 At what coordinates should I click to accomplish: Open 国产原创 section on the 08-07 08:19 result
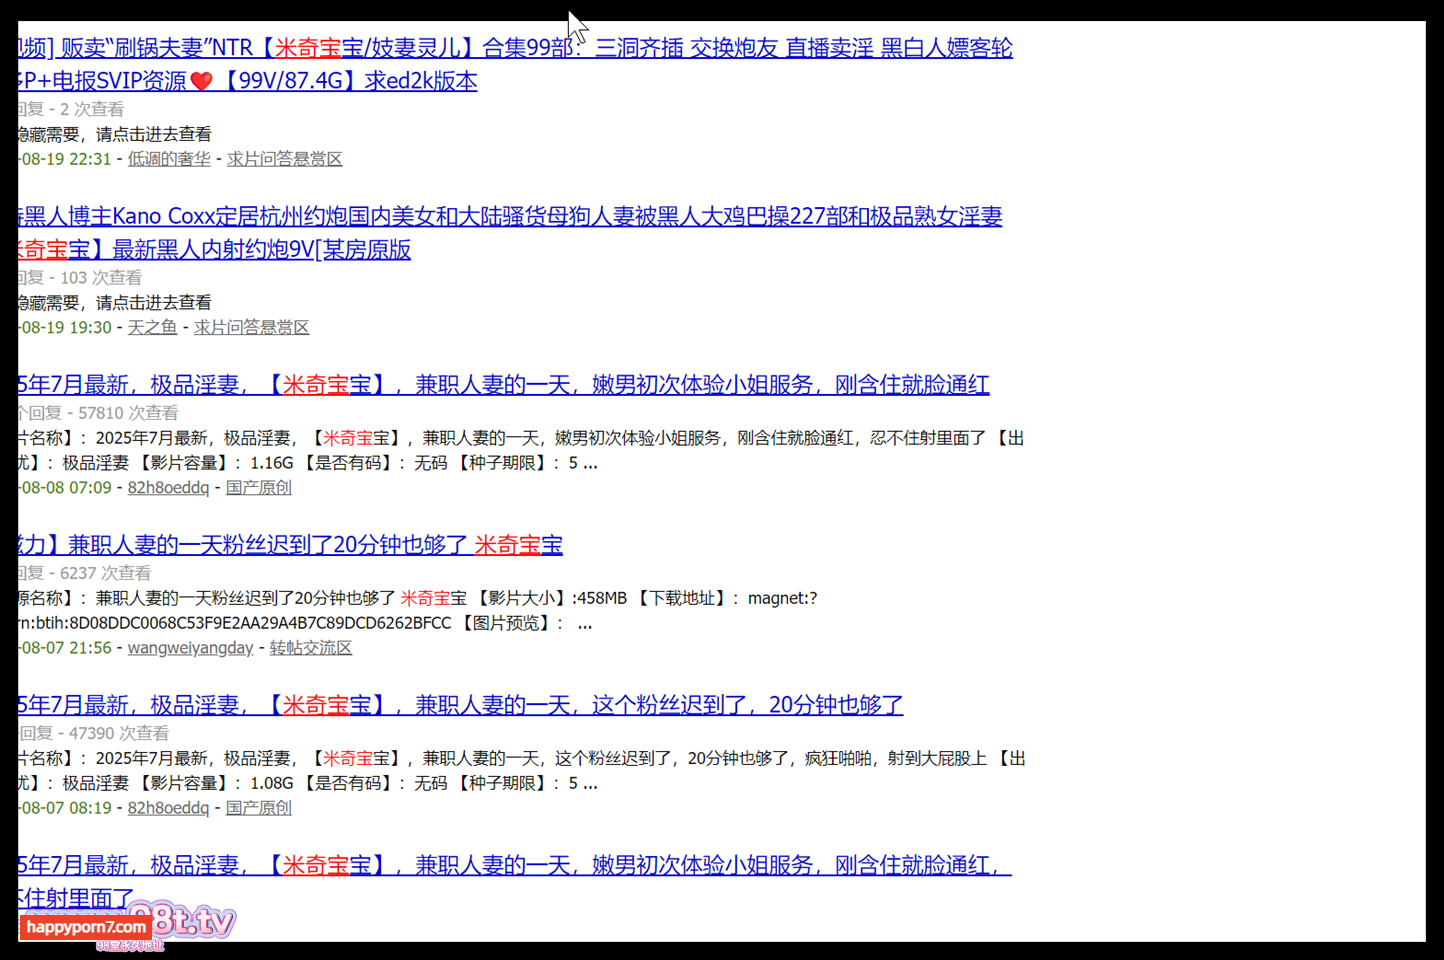point(258,808)
